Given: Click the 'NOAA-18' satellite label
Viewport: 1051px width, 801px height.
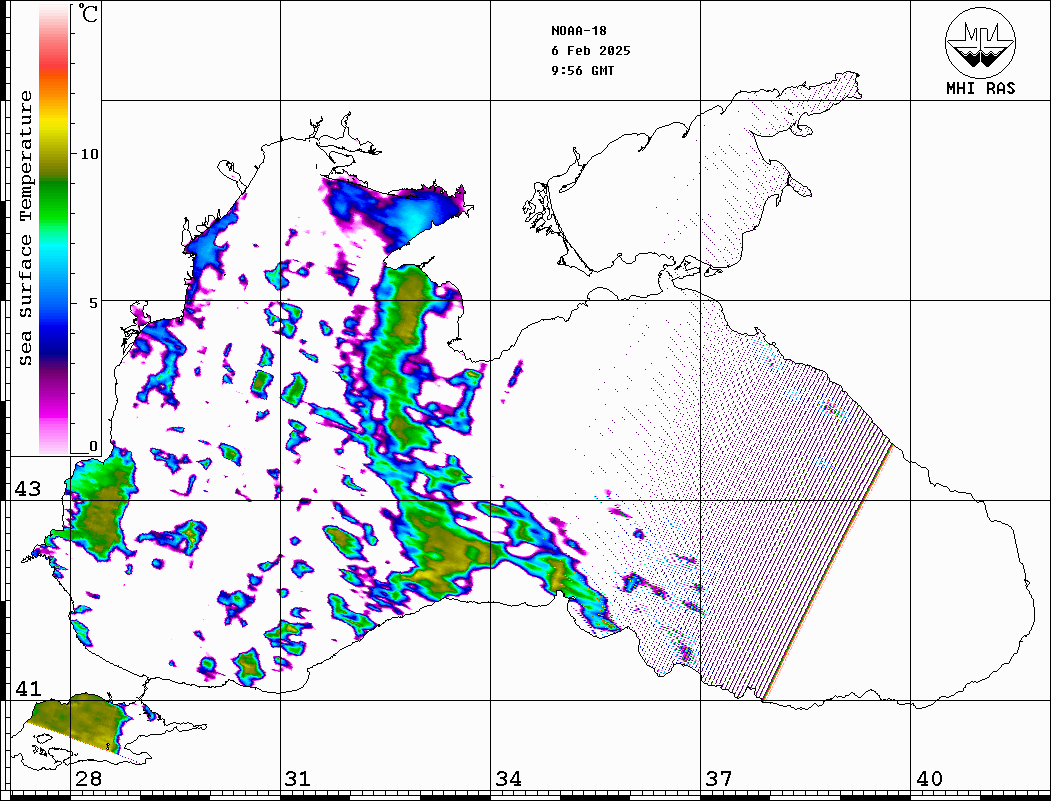Looking at the screenshot, I should pos(579,31).
